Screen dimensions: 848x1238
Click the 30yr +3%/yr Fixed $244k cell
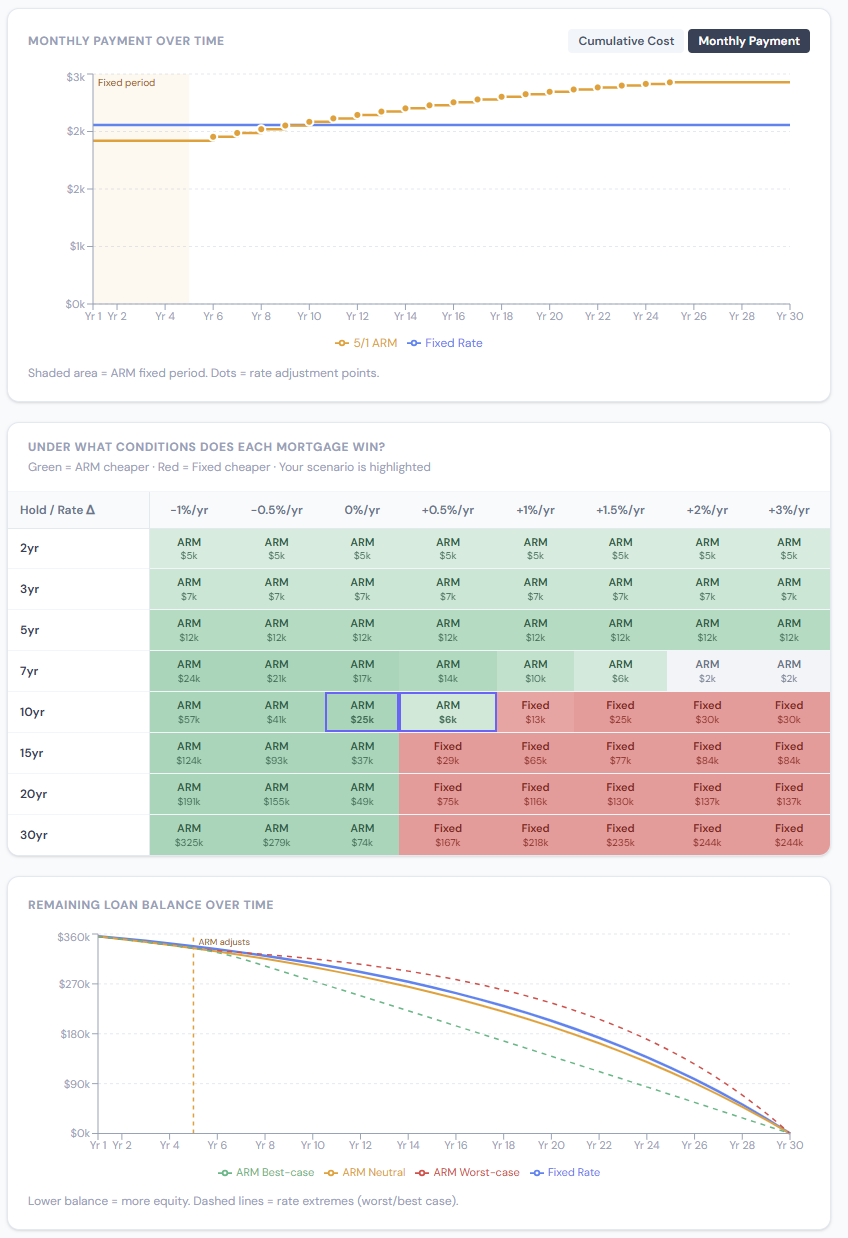789,835
